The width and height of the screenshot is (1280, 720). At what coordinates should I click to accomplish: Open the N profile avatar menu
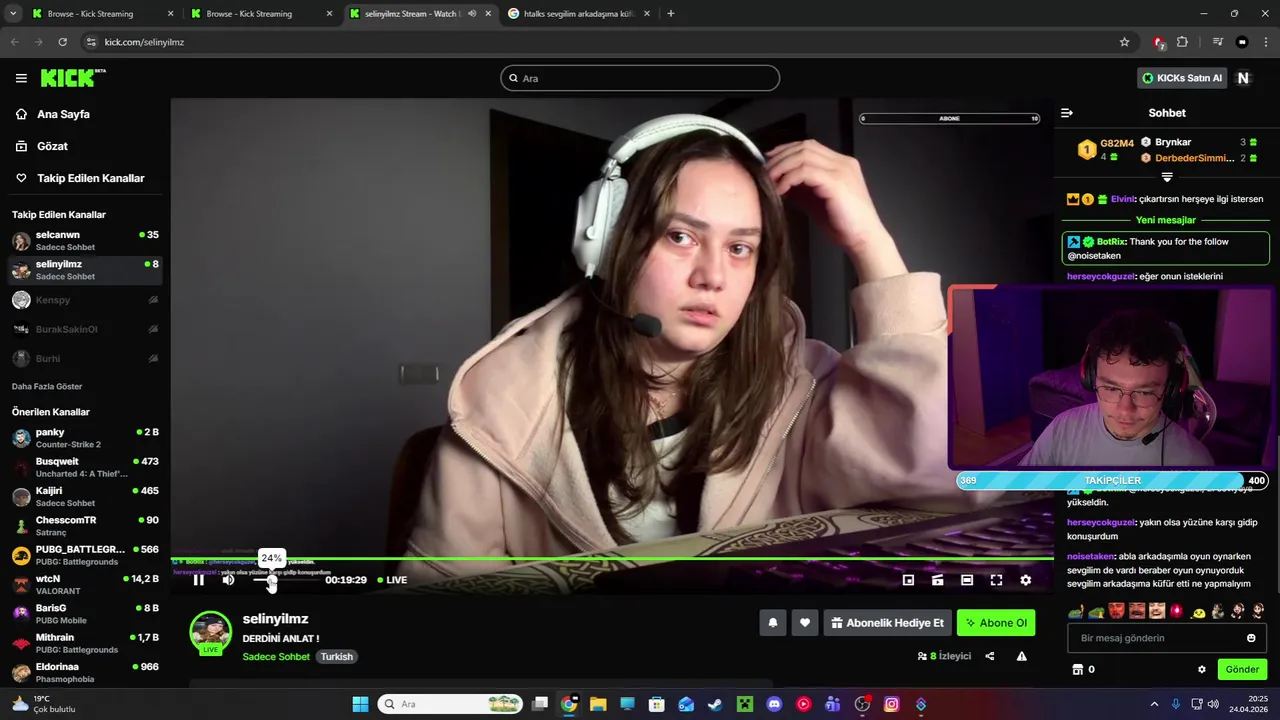pos(1243,78)
